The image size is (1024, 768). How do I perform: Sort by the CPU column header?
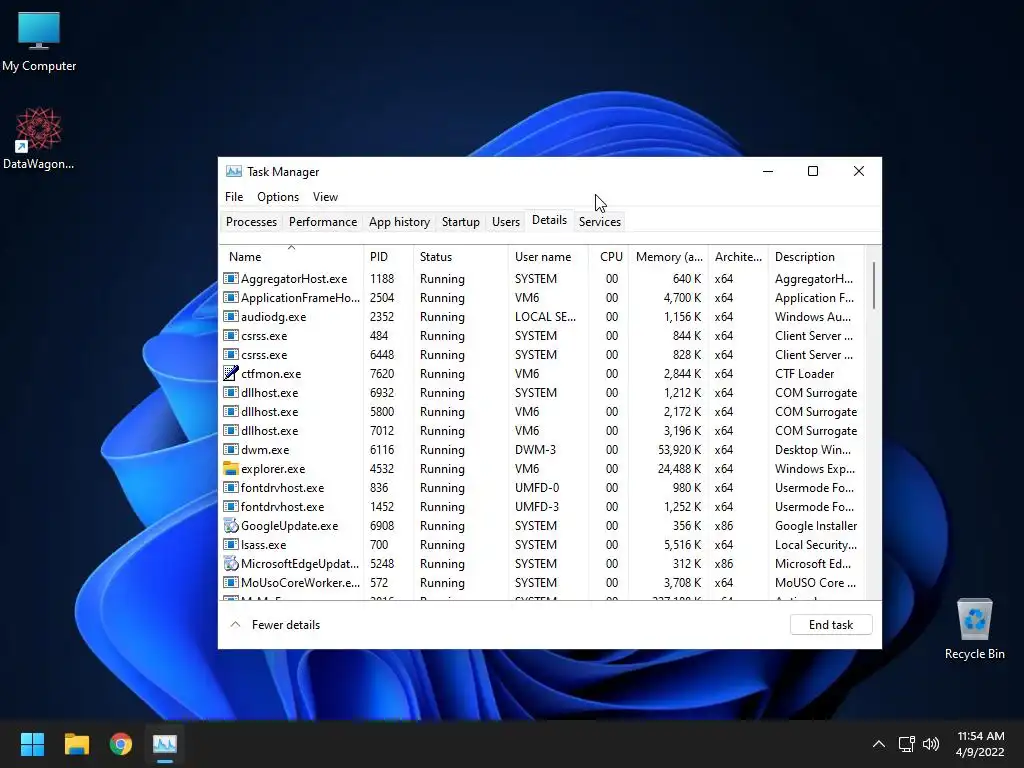coord(609,257)
